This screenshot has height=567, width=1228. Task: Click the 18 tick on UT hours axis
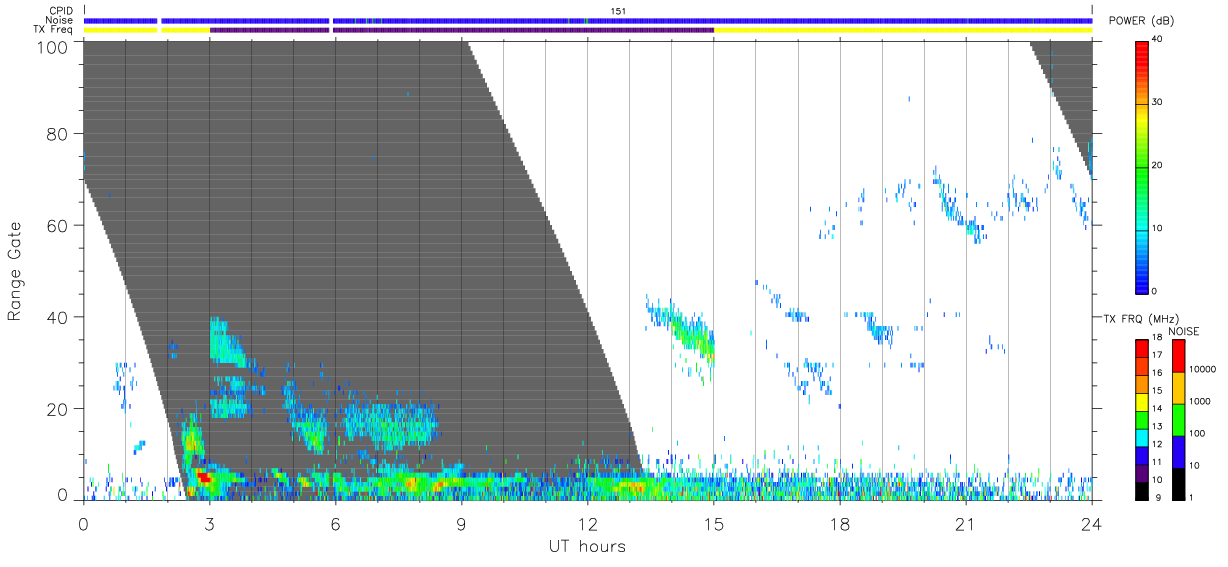pos(839,525)
